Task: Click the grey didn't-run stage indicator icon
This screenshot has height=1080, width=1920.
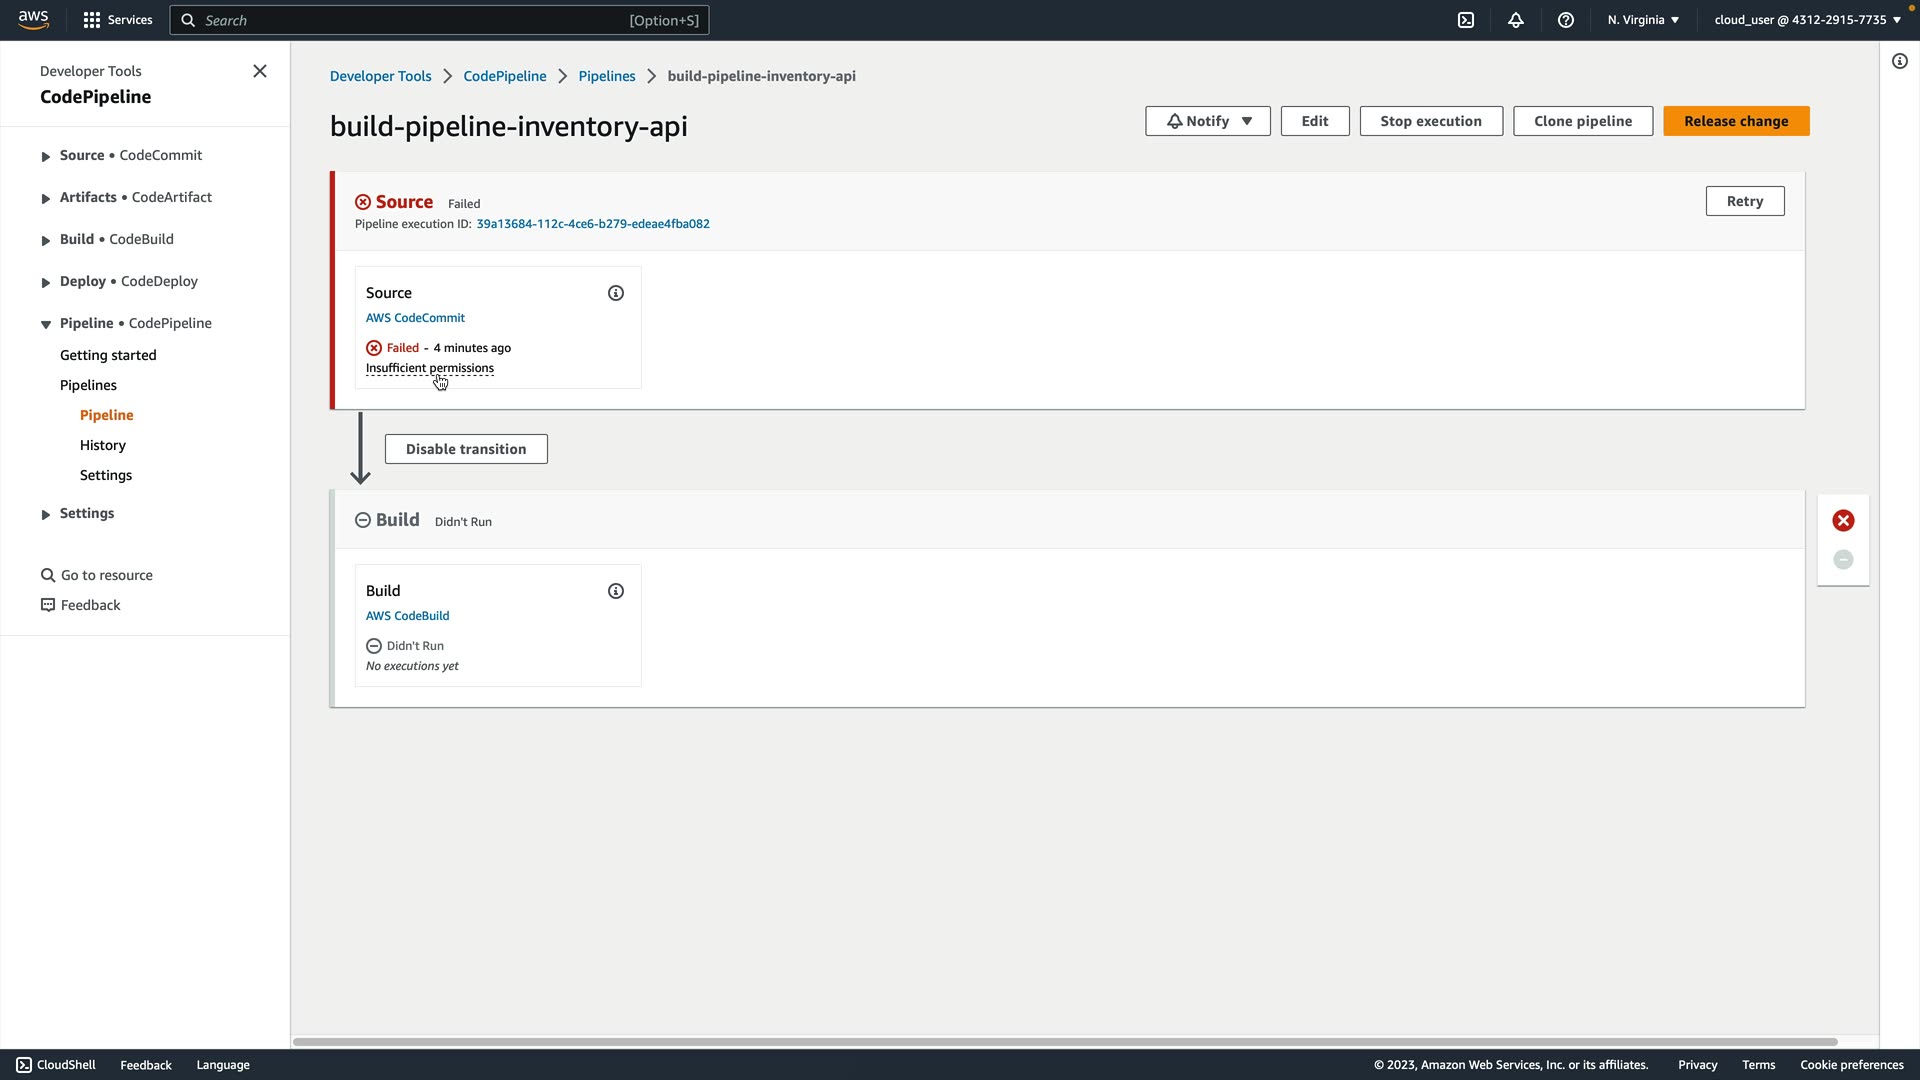Action: tap(1843, 560)
